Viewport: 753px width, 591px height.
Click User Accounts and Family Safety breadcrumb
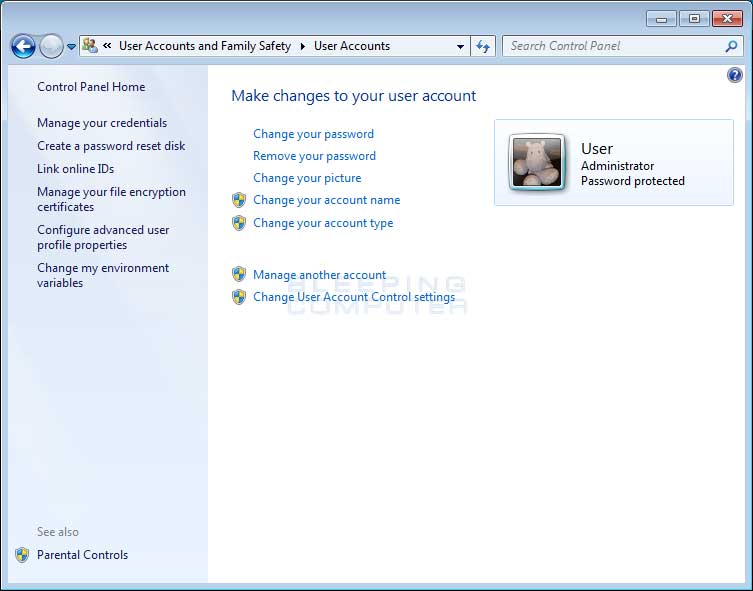[205, 46]
